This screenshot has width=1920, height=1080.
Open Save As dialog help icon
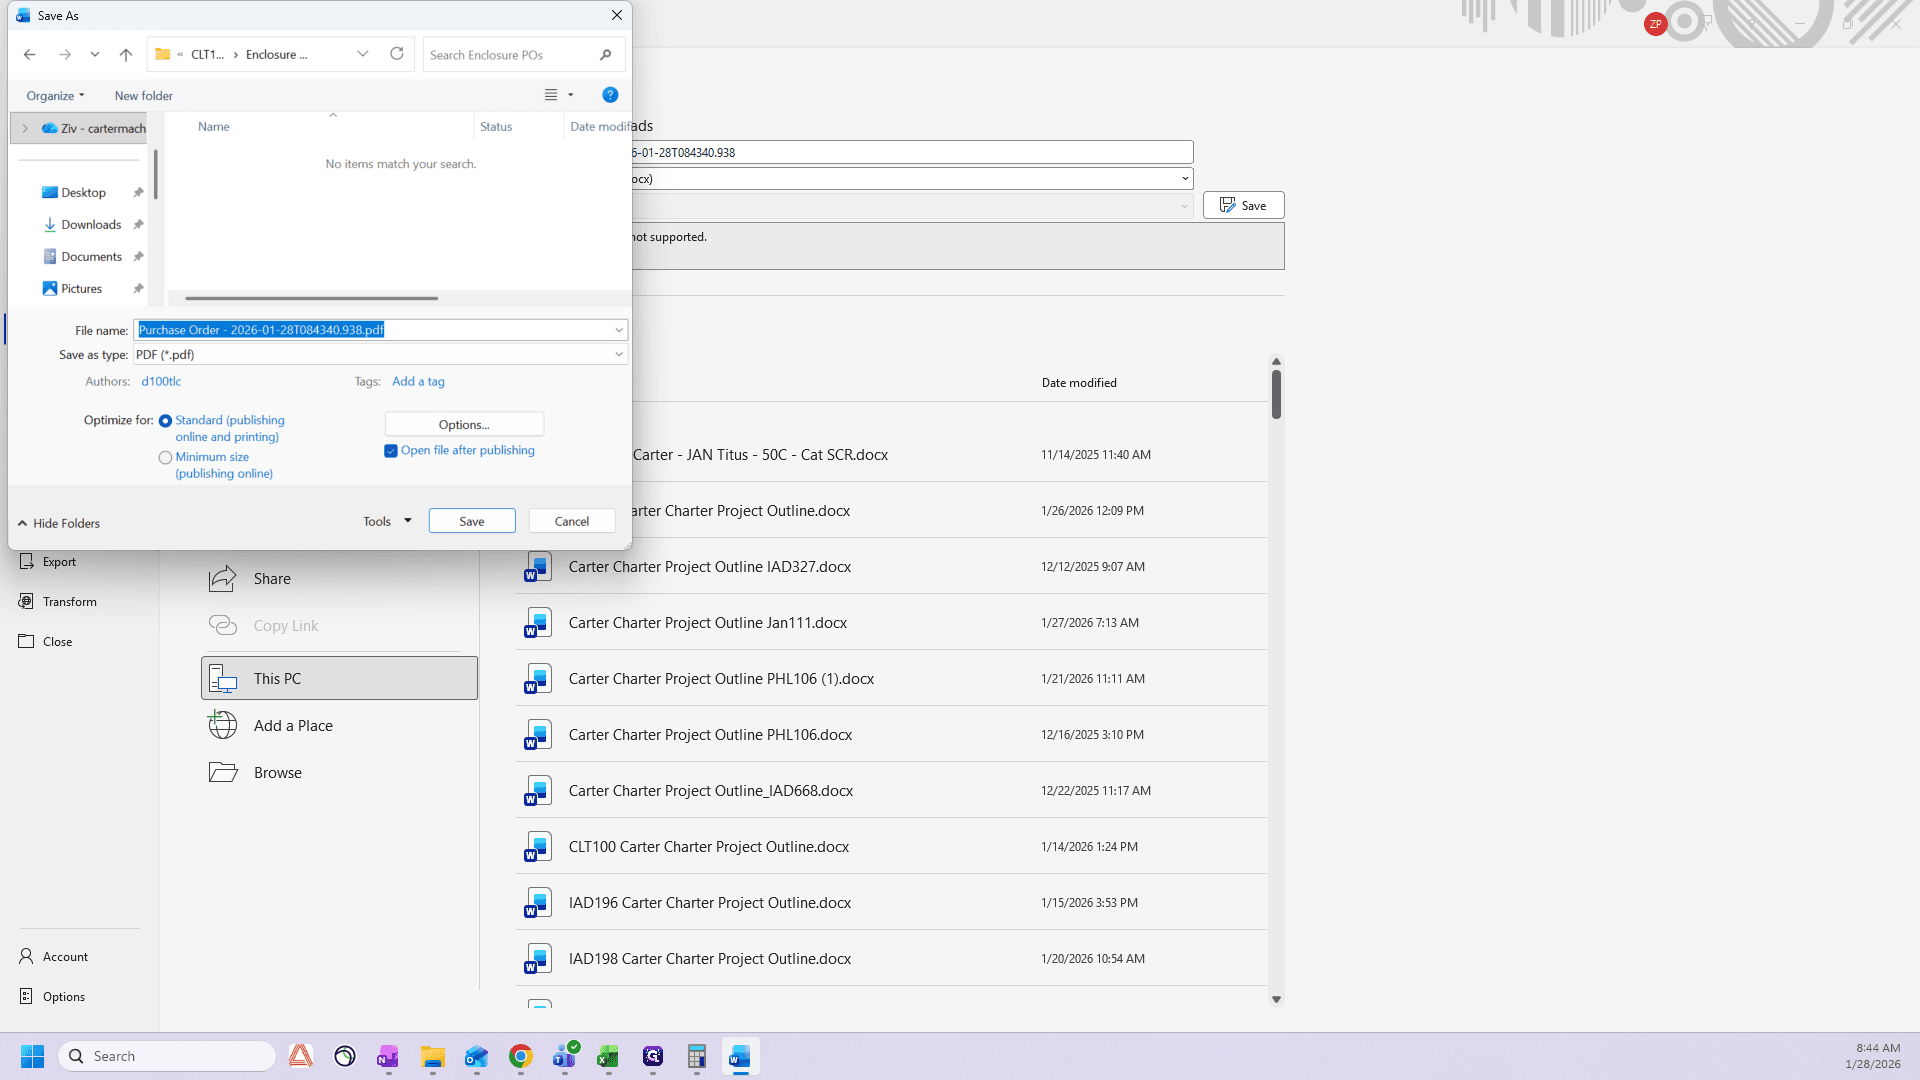[x=610, y=95]
